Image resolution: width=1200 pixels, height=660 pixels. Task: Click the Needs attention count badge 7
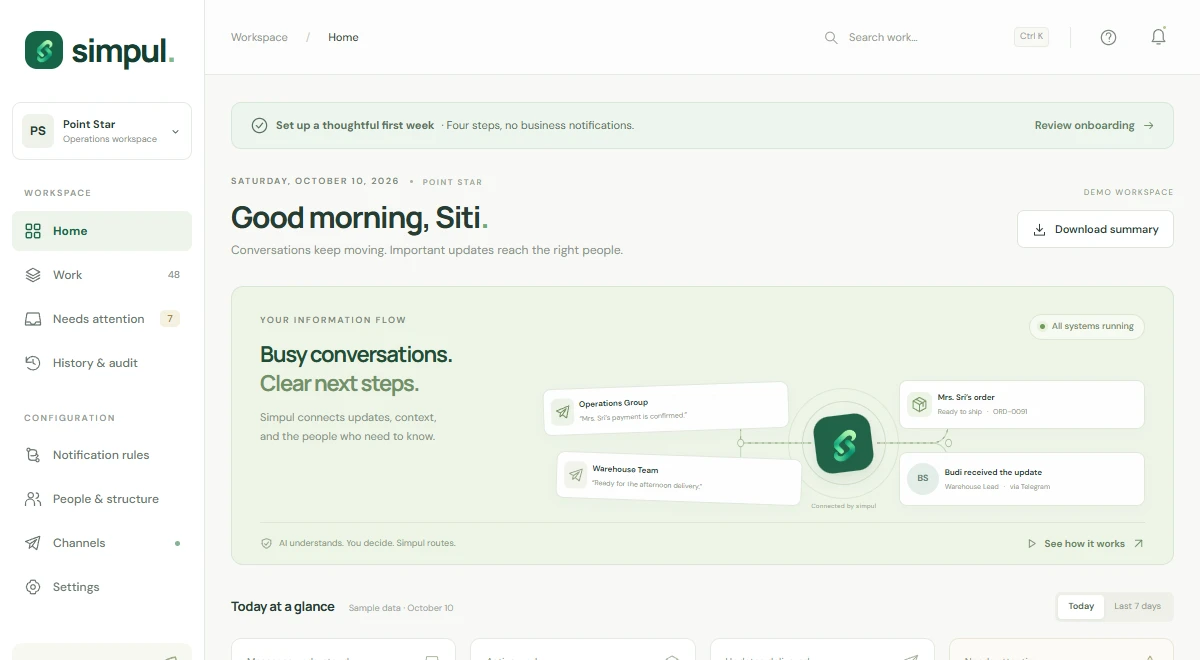point(170,319)
